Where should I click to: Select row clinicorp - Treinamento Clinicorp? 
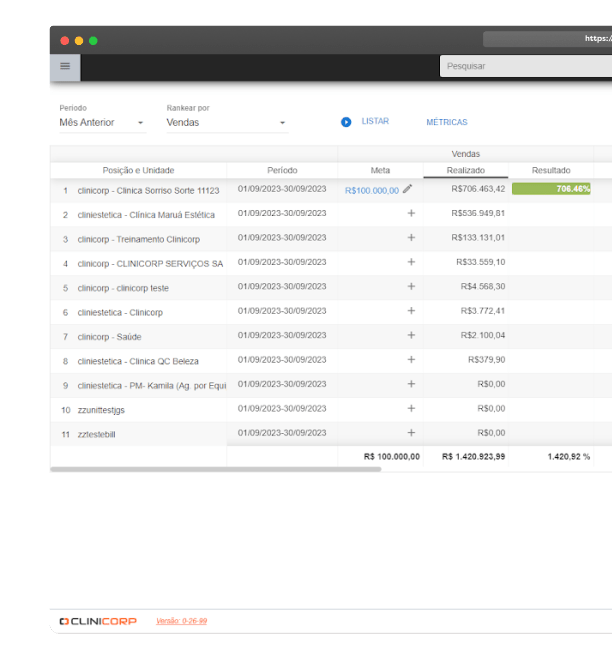(x=139, y=239)
